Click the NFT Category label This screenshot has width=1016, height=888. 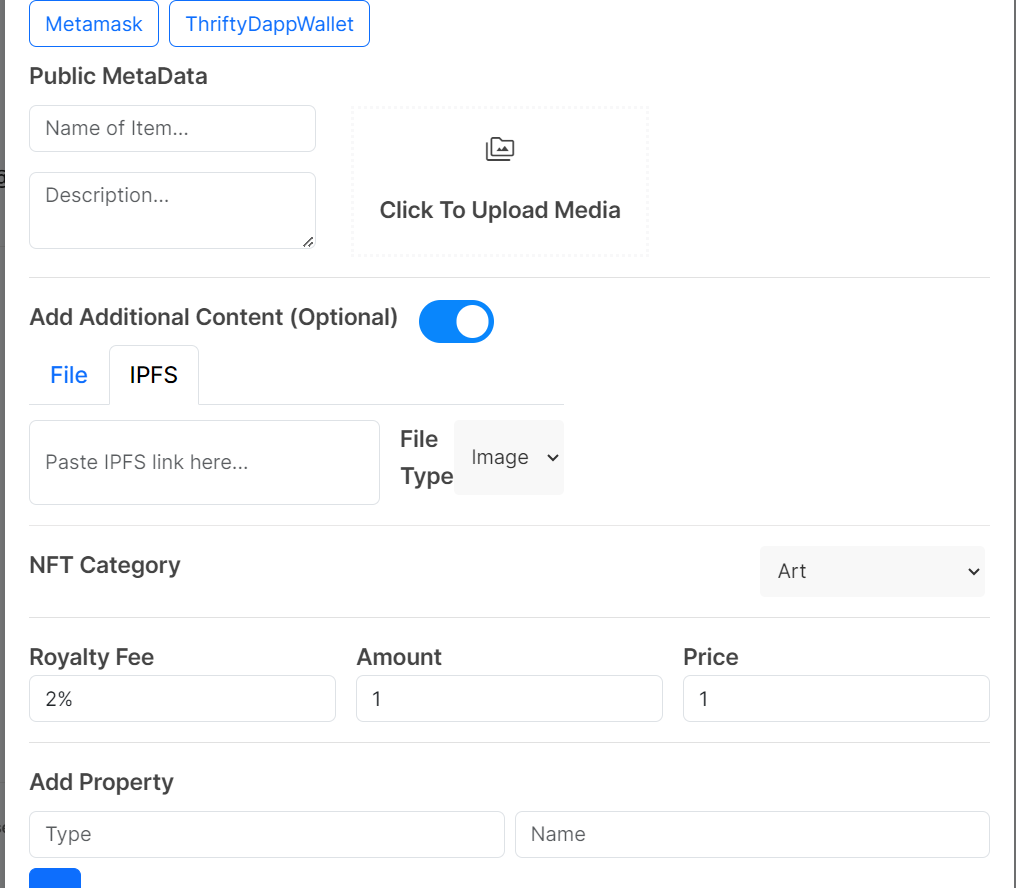[x=105, y=565]
